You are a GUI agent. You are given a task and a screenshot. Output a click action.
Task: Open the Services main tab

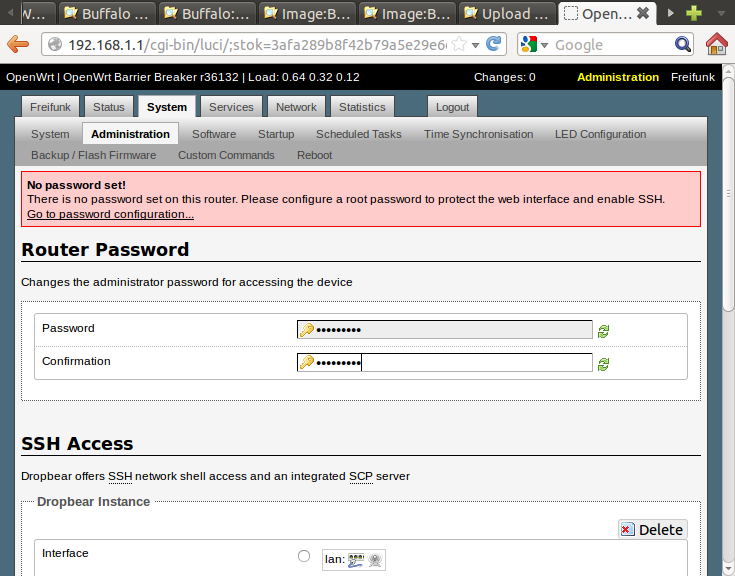click(x=231, y=107)
